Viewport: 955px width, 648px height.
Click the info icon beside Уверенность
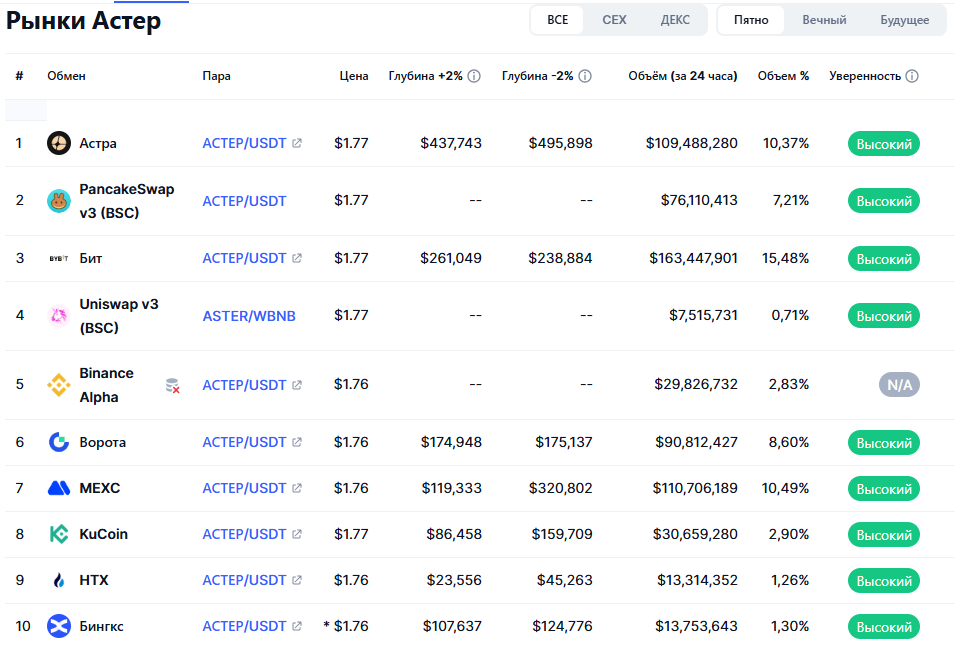[912, 76]
